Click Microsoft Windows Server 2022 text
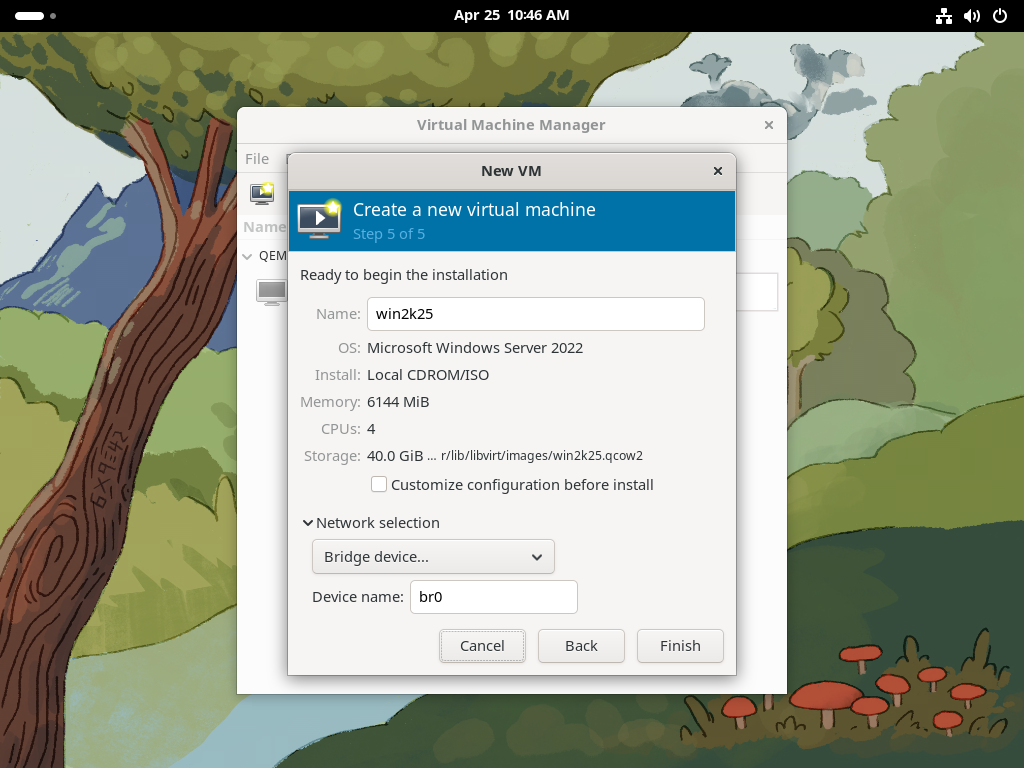Viewport: 1024px width, 768px height. [475, 348]
